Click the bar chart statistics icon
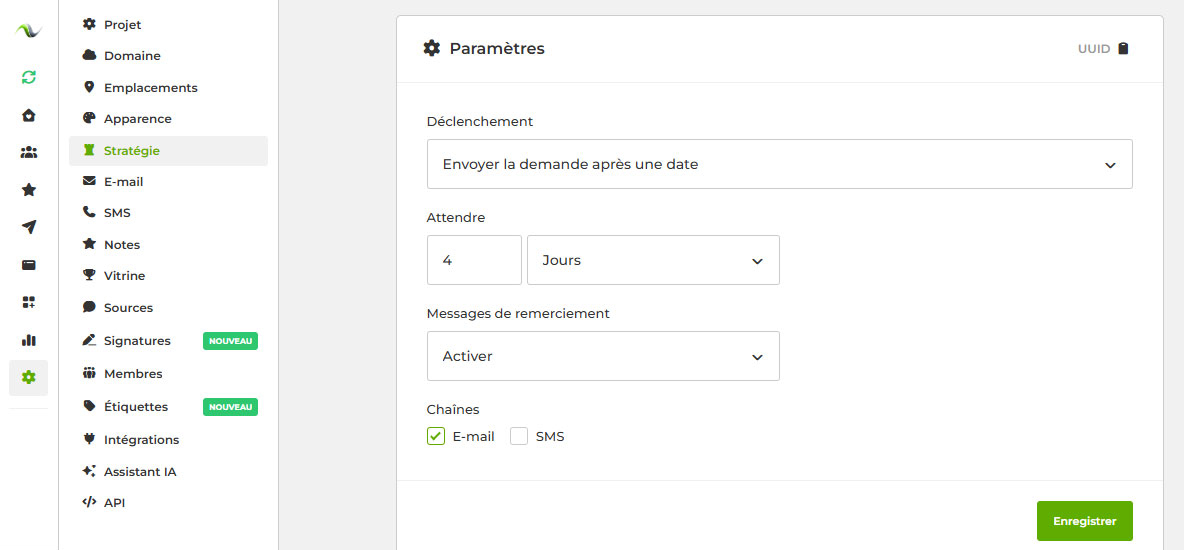The height and width of the screenshot is (550, 1184). click(28, 340)
